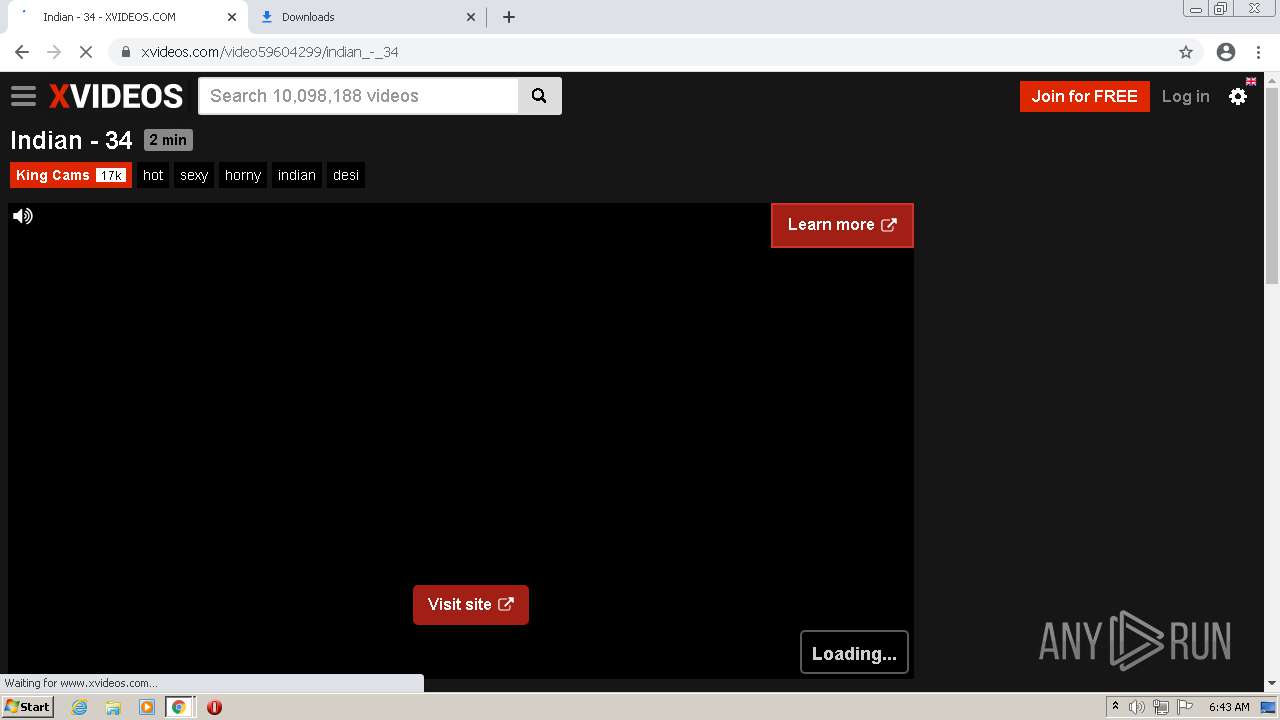Show hidden system tray icons
1280x720 pixels.
click(1115, 707)
